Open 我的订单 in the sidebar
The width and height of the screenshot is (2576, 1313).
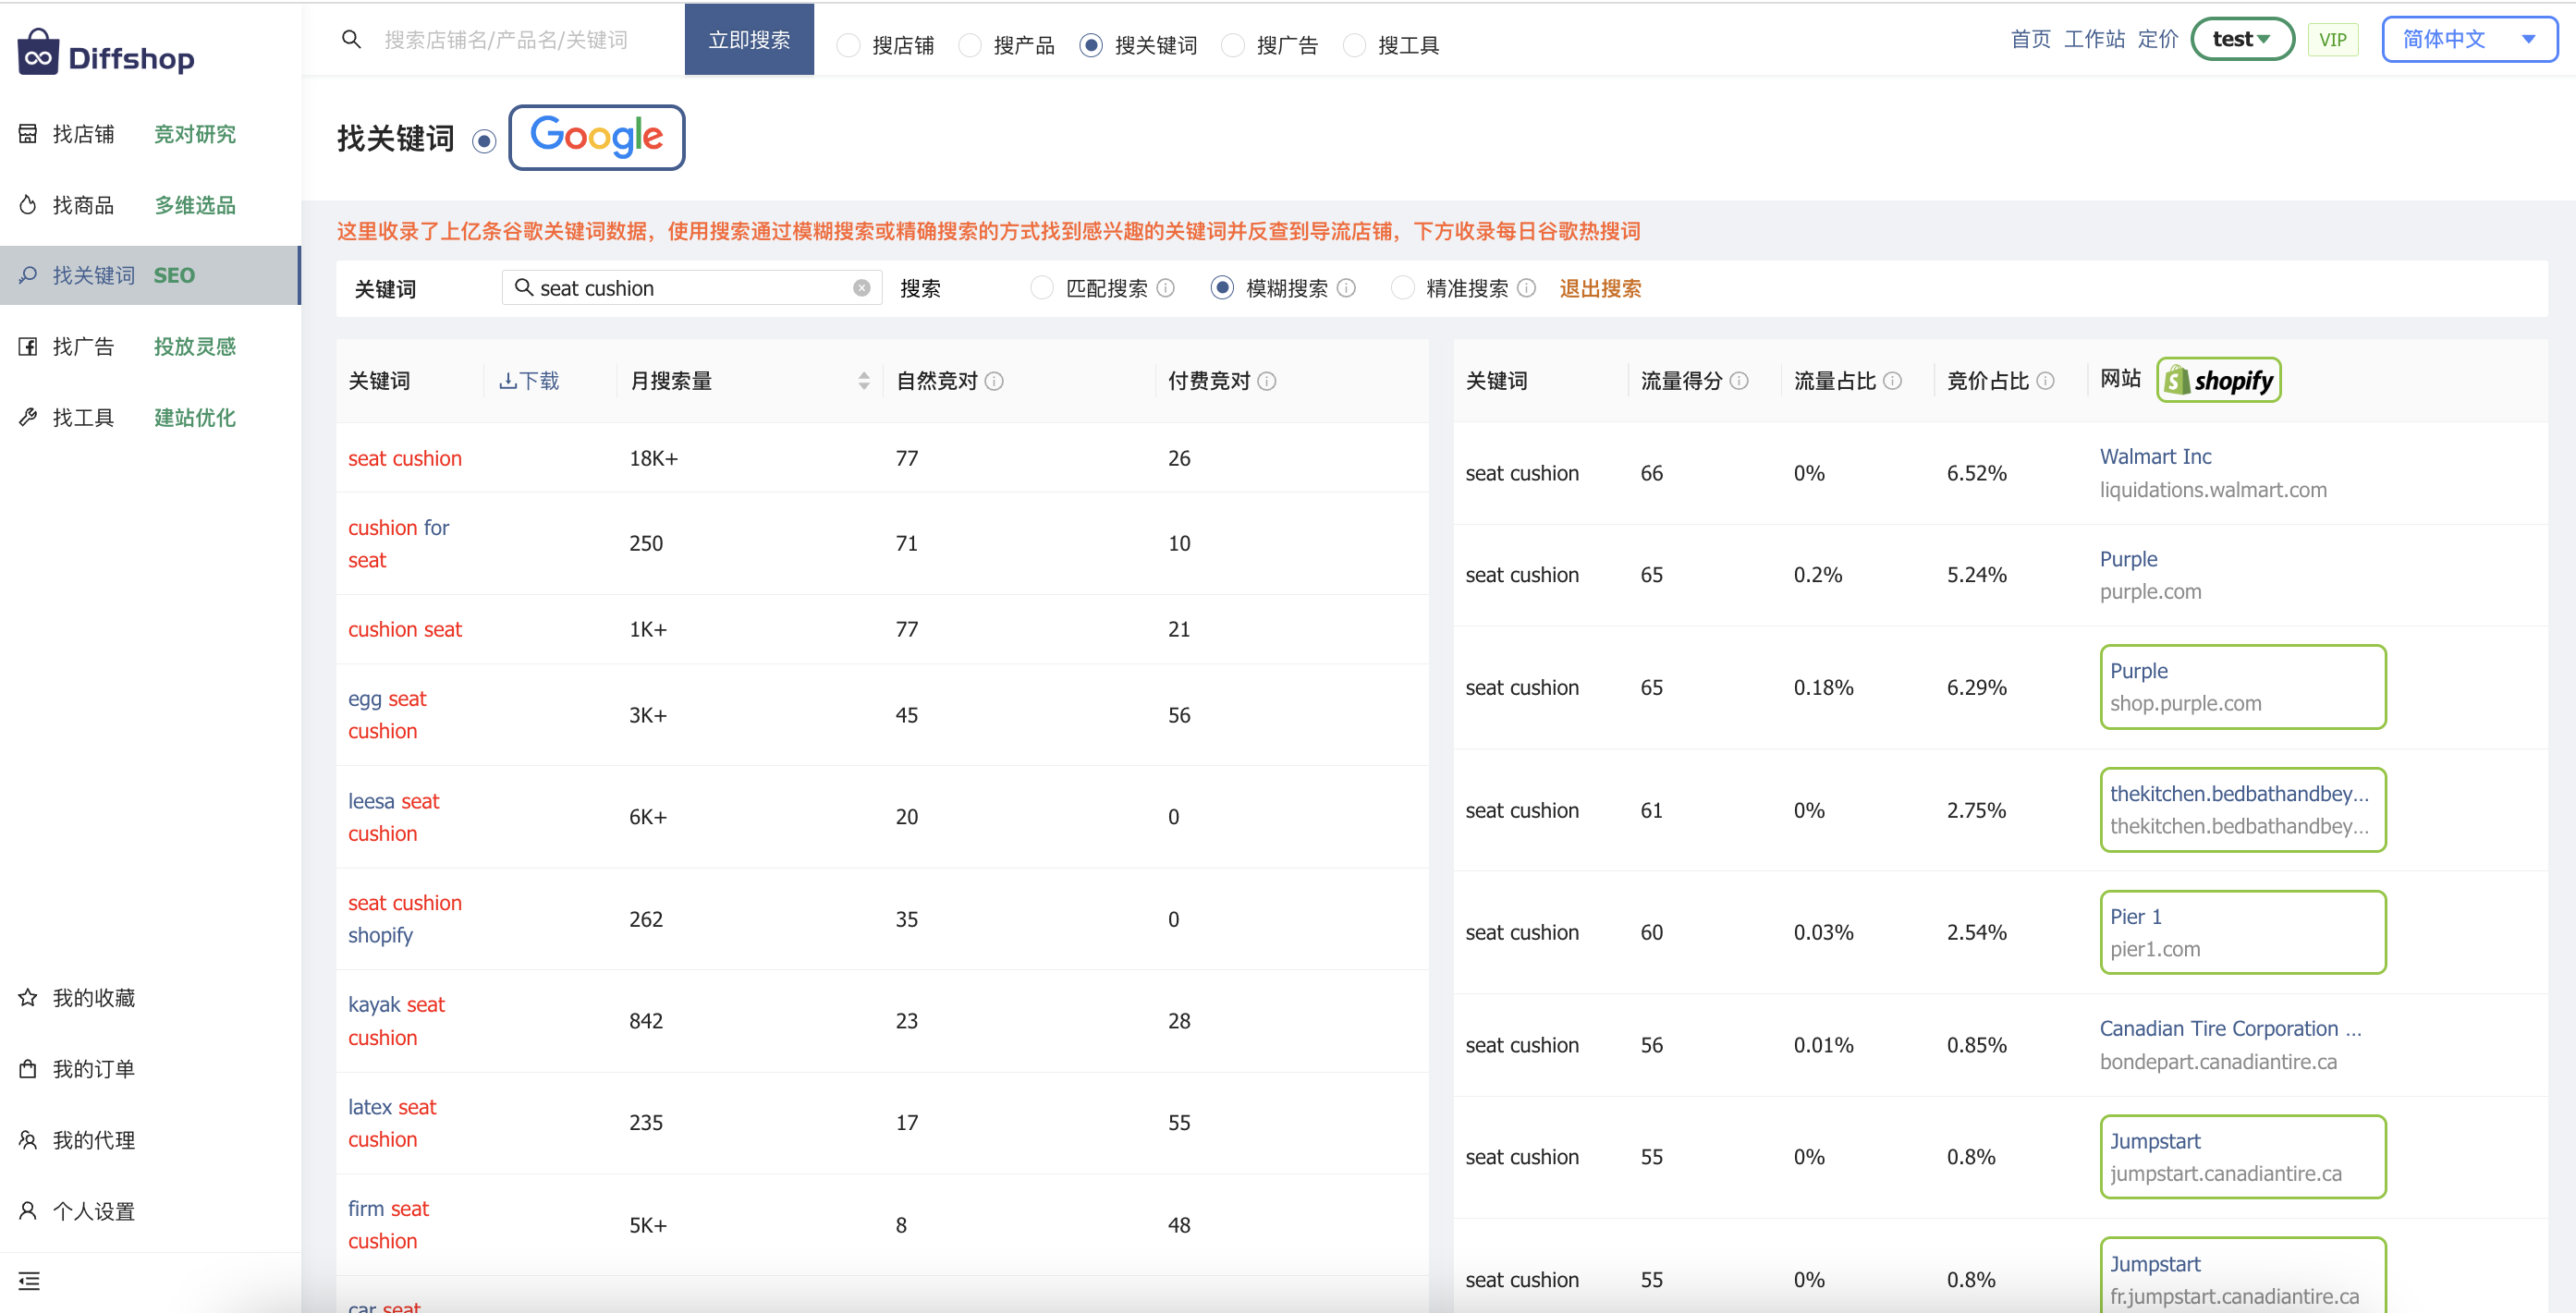click(150, 1068)
